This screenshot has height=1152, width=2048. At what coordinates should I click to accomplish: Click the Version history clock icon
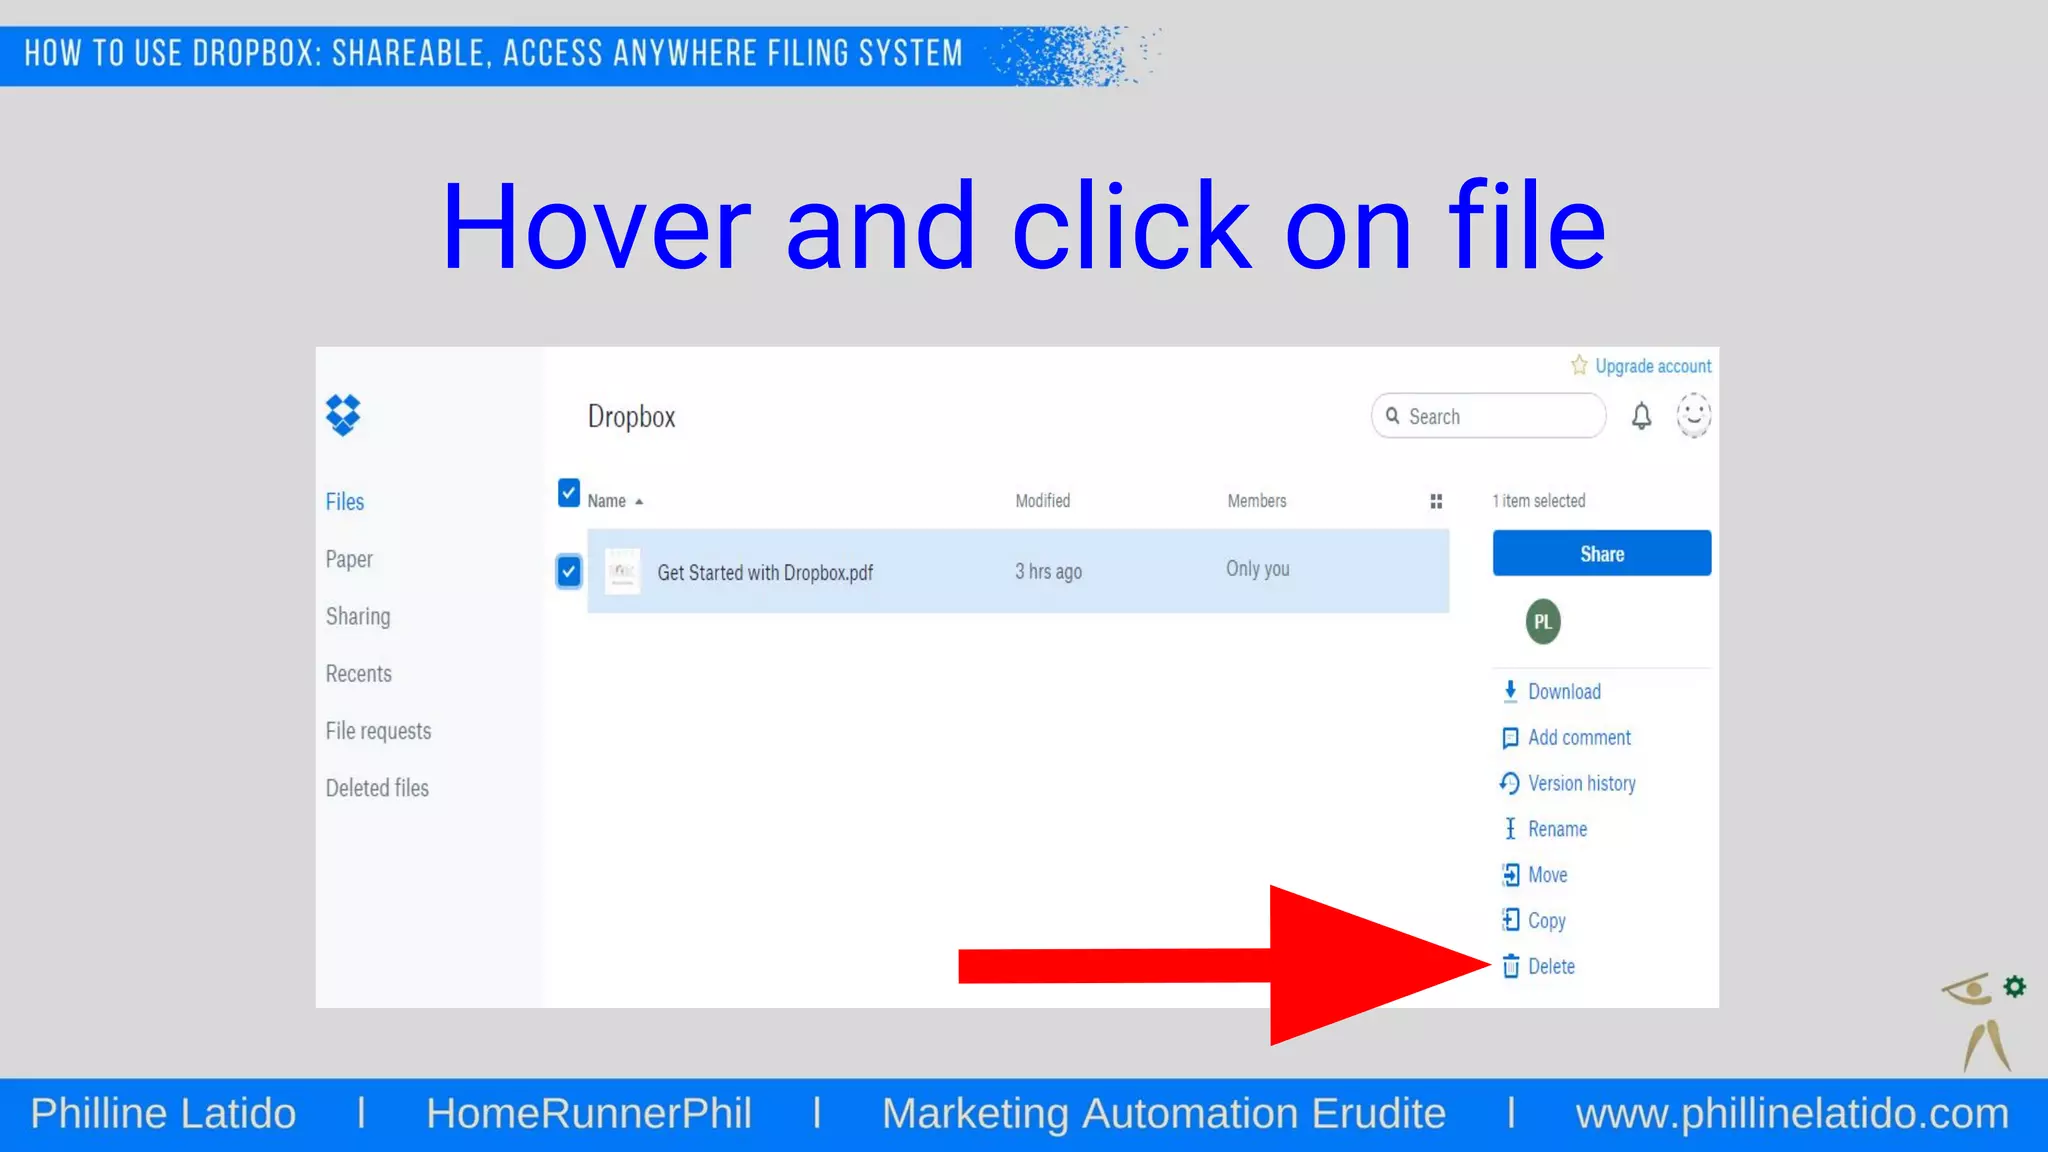[1510, 783]
